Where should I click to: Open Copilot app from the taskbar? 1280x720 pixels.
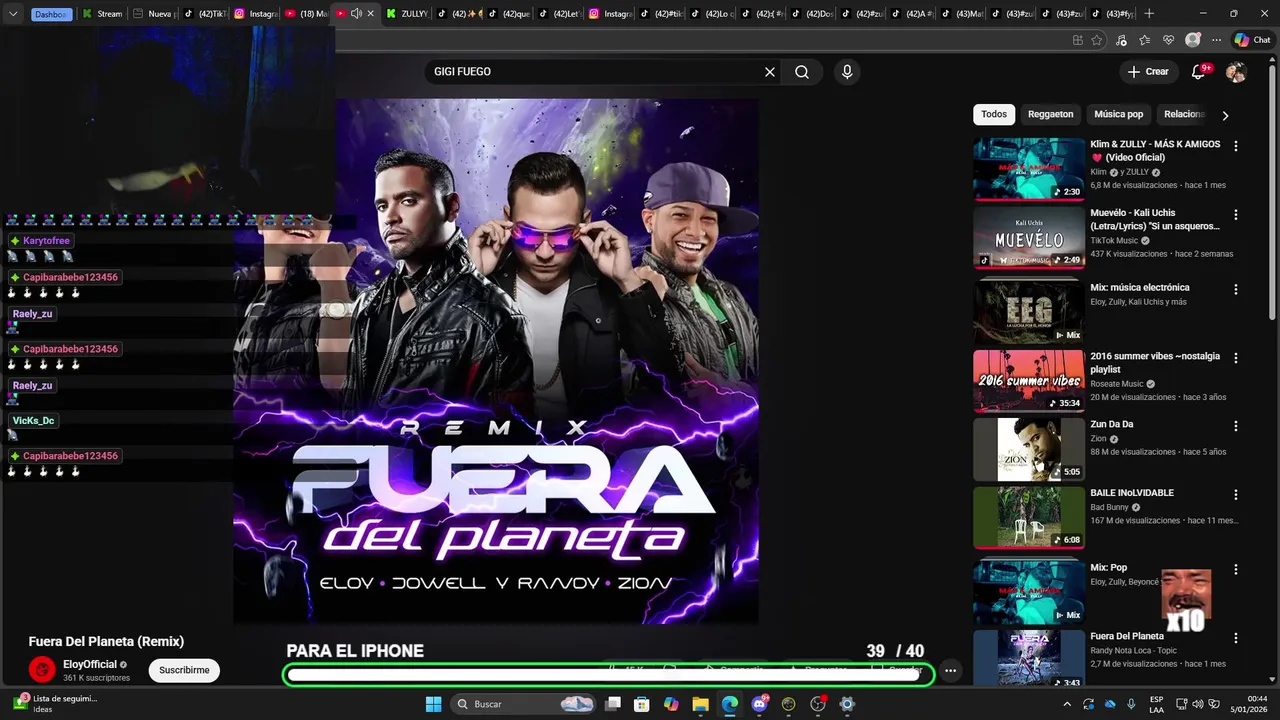point(671,704)
